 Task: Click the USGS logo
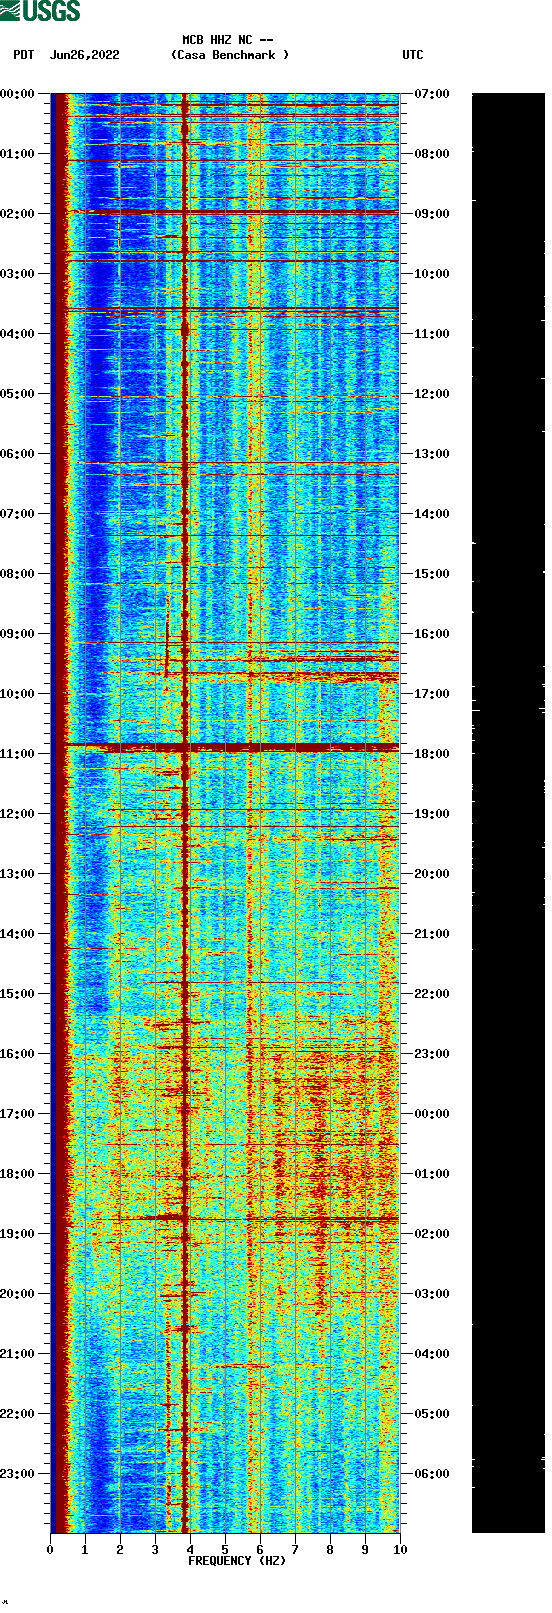pyautogui.click(x=40, y=11)
